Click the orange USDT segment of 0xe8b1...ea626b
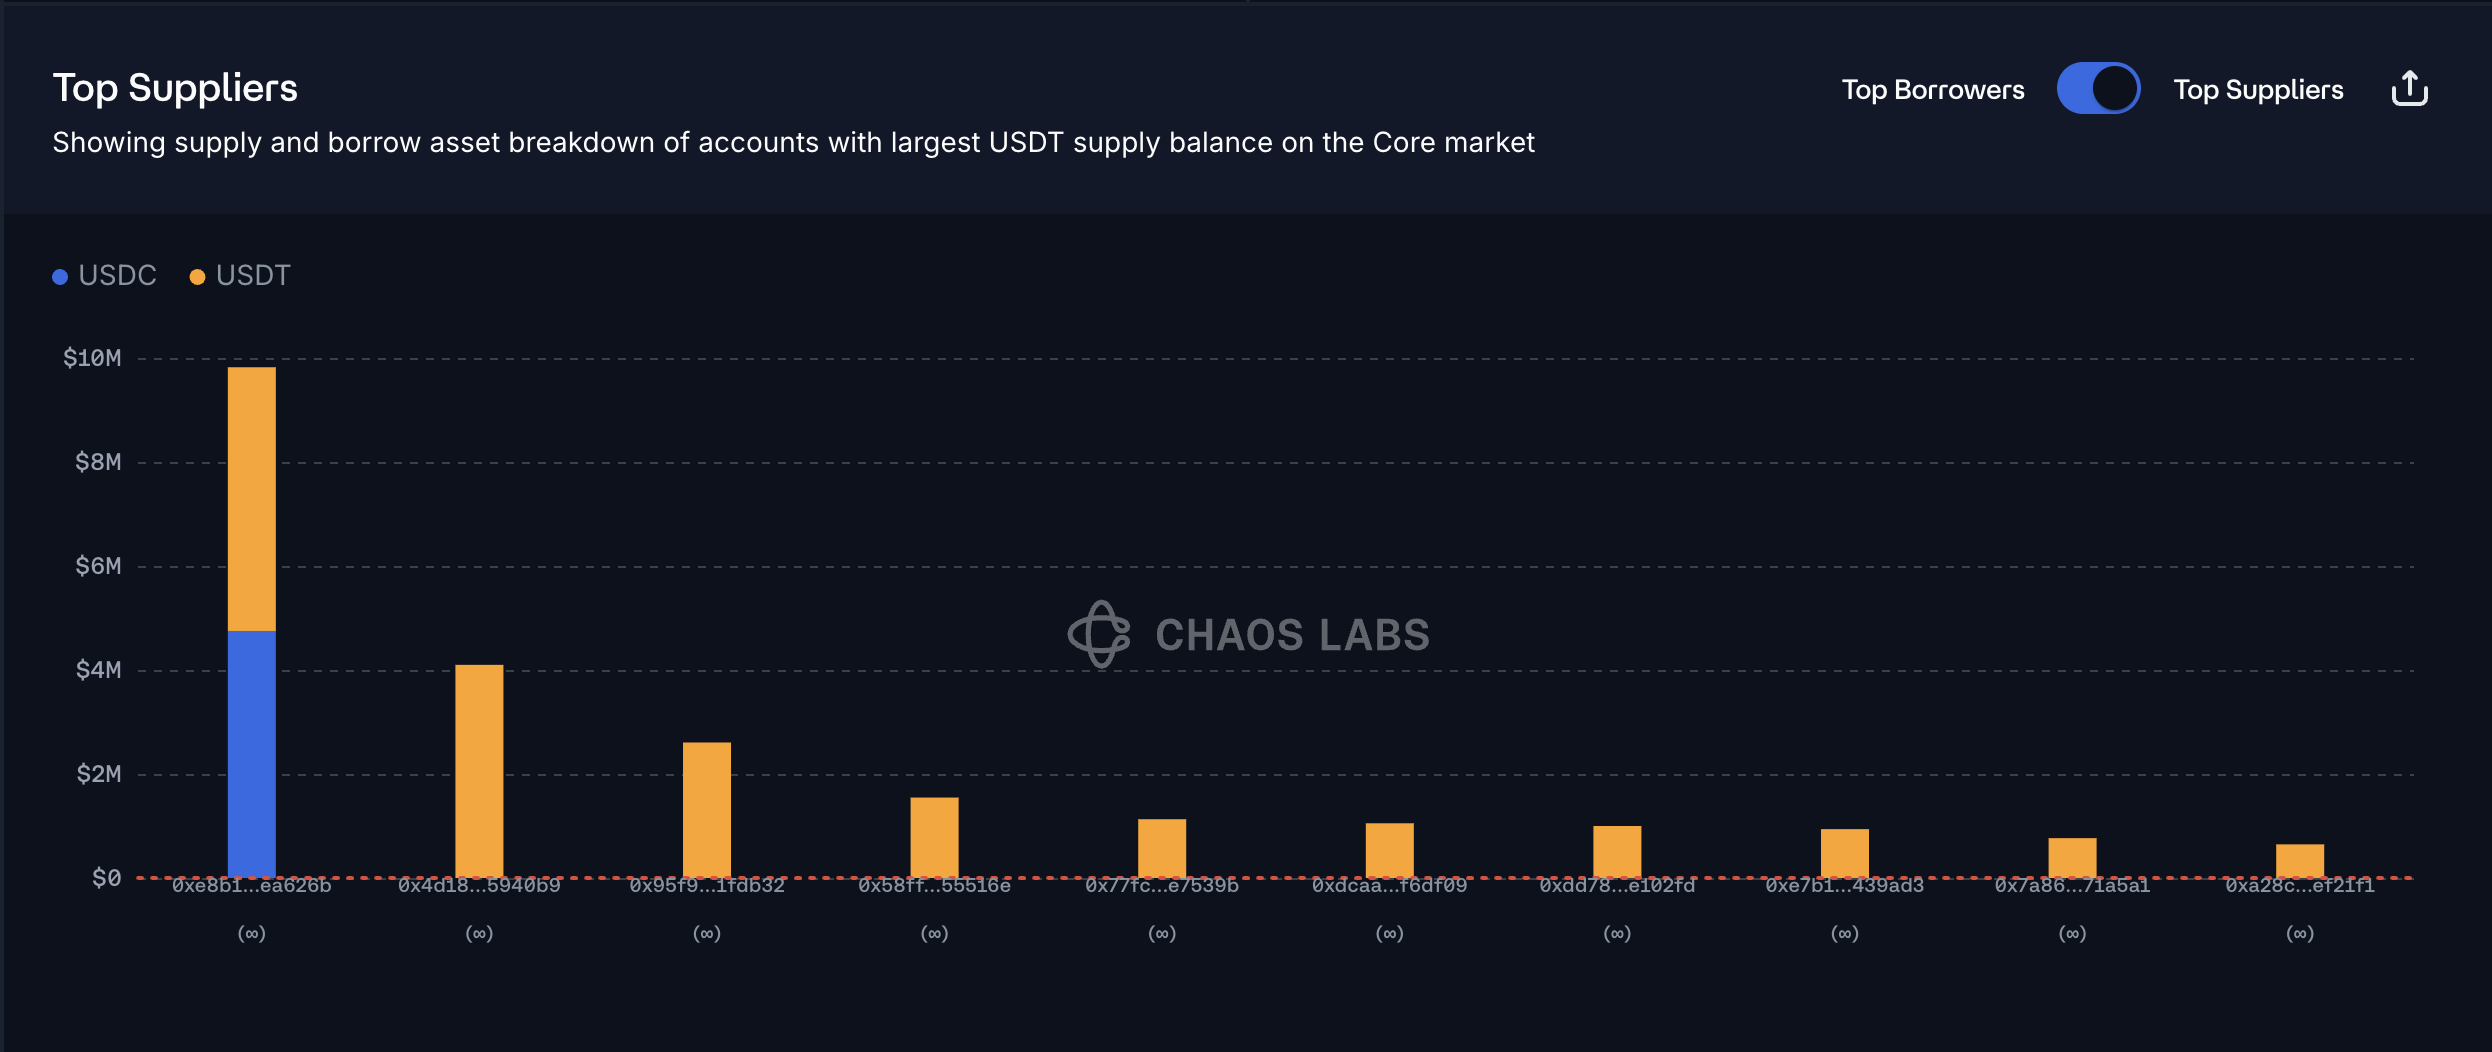Screen dimensions: 2492x1052 pos(251,498)
